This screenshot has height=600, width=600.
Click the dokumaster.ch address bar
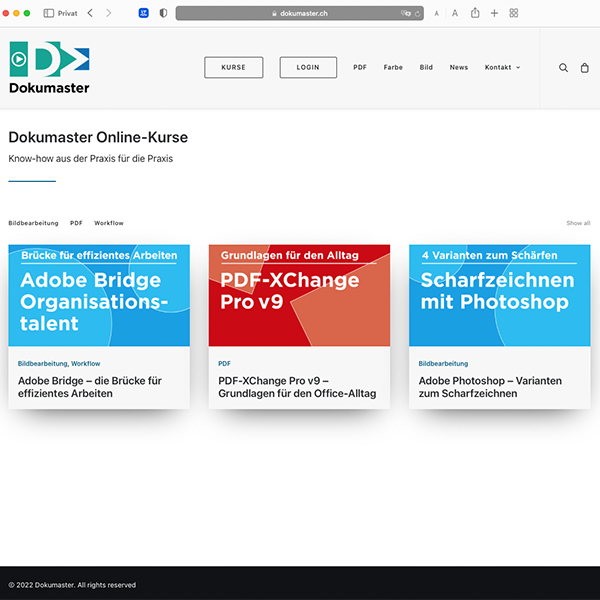click(300, 13)
